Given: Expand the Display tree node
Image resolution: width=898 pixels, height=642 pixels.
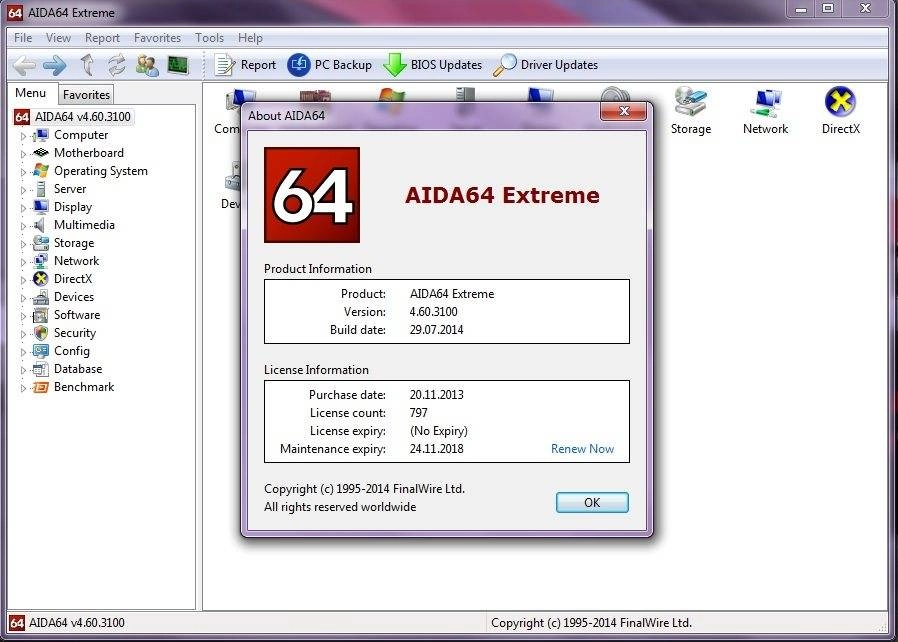Looking at the screenshot, I should tap(23, 208).
